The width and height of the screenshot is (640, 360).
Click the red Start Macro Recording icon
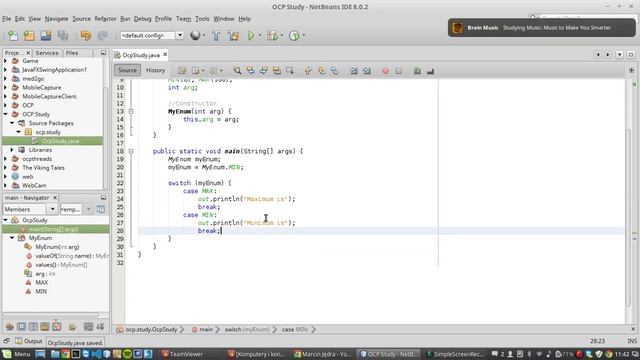coord(385,71)
